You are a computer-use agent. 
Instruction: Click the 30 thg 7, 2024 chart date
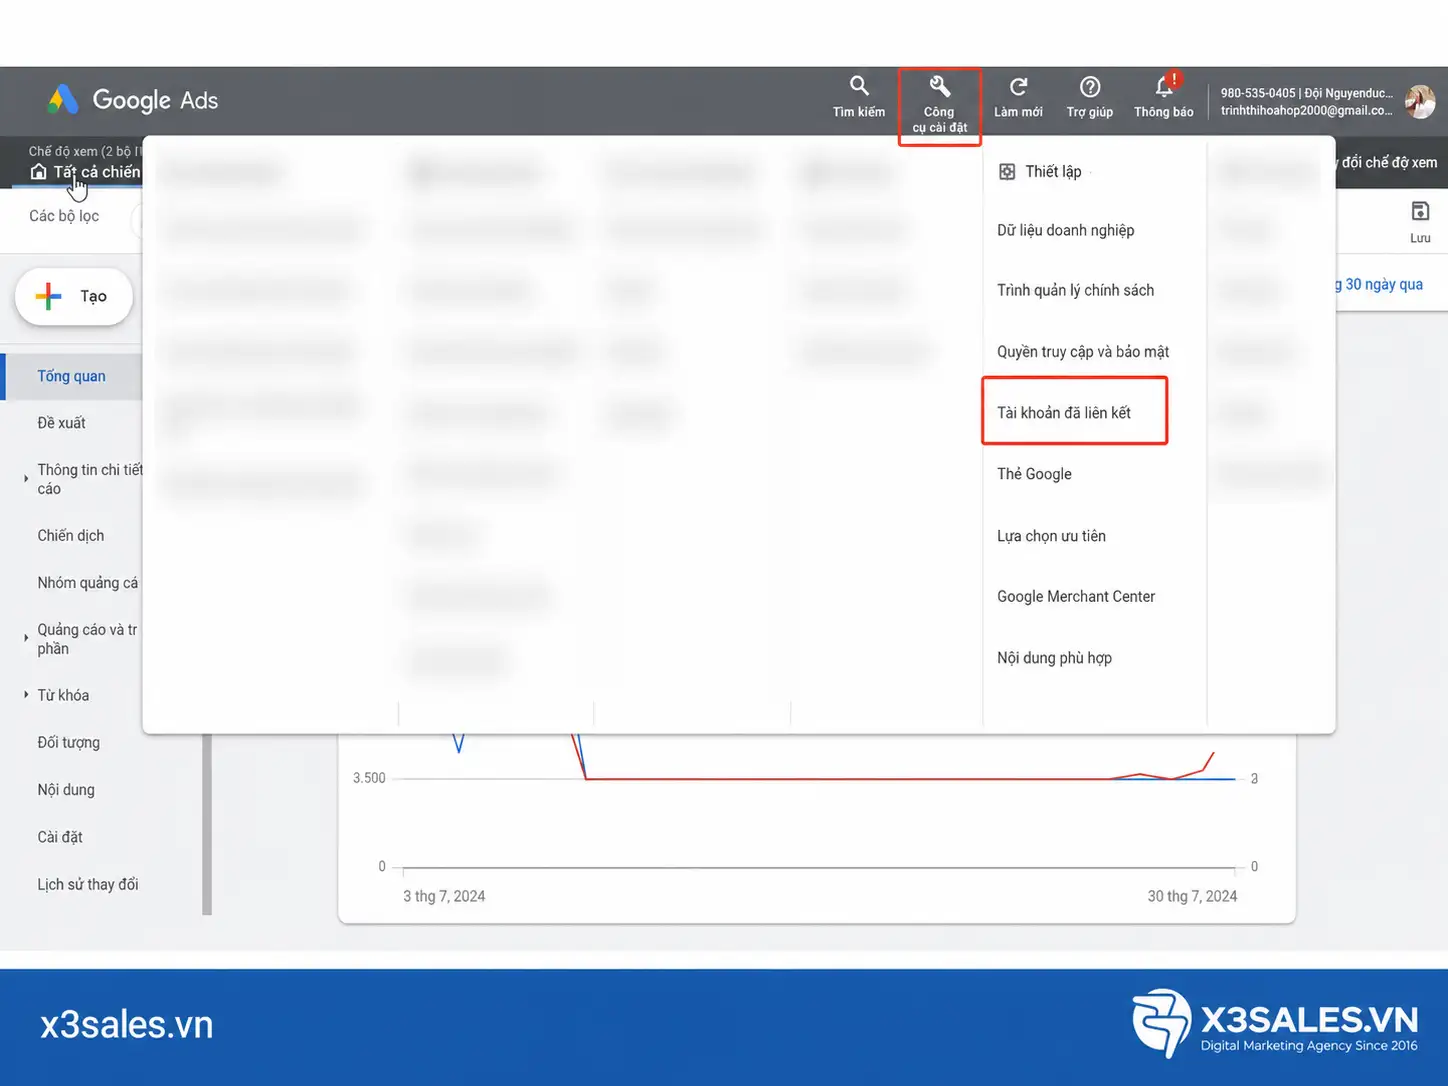[1192, 896]
